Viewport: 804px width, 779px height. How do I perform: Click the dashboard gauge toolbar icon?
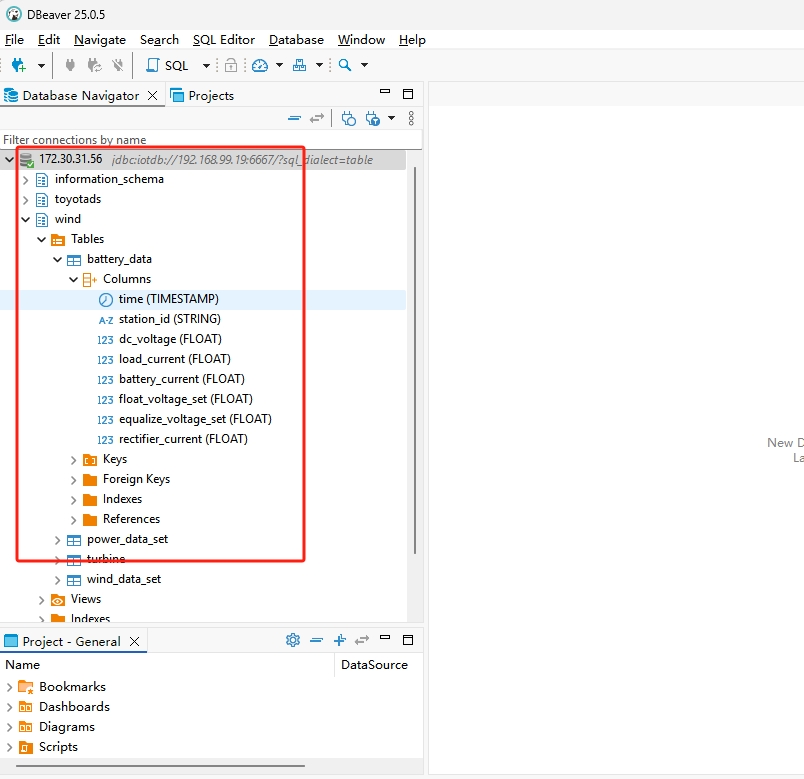pos(260,65)
